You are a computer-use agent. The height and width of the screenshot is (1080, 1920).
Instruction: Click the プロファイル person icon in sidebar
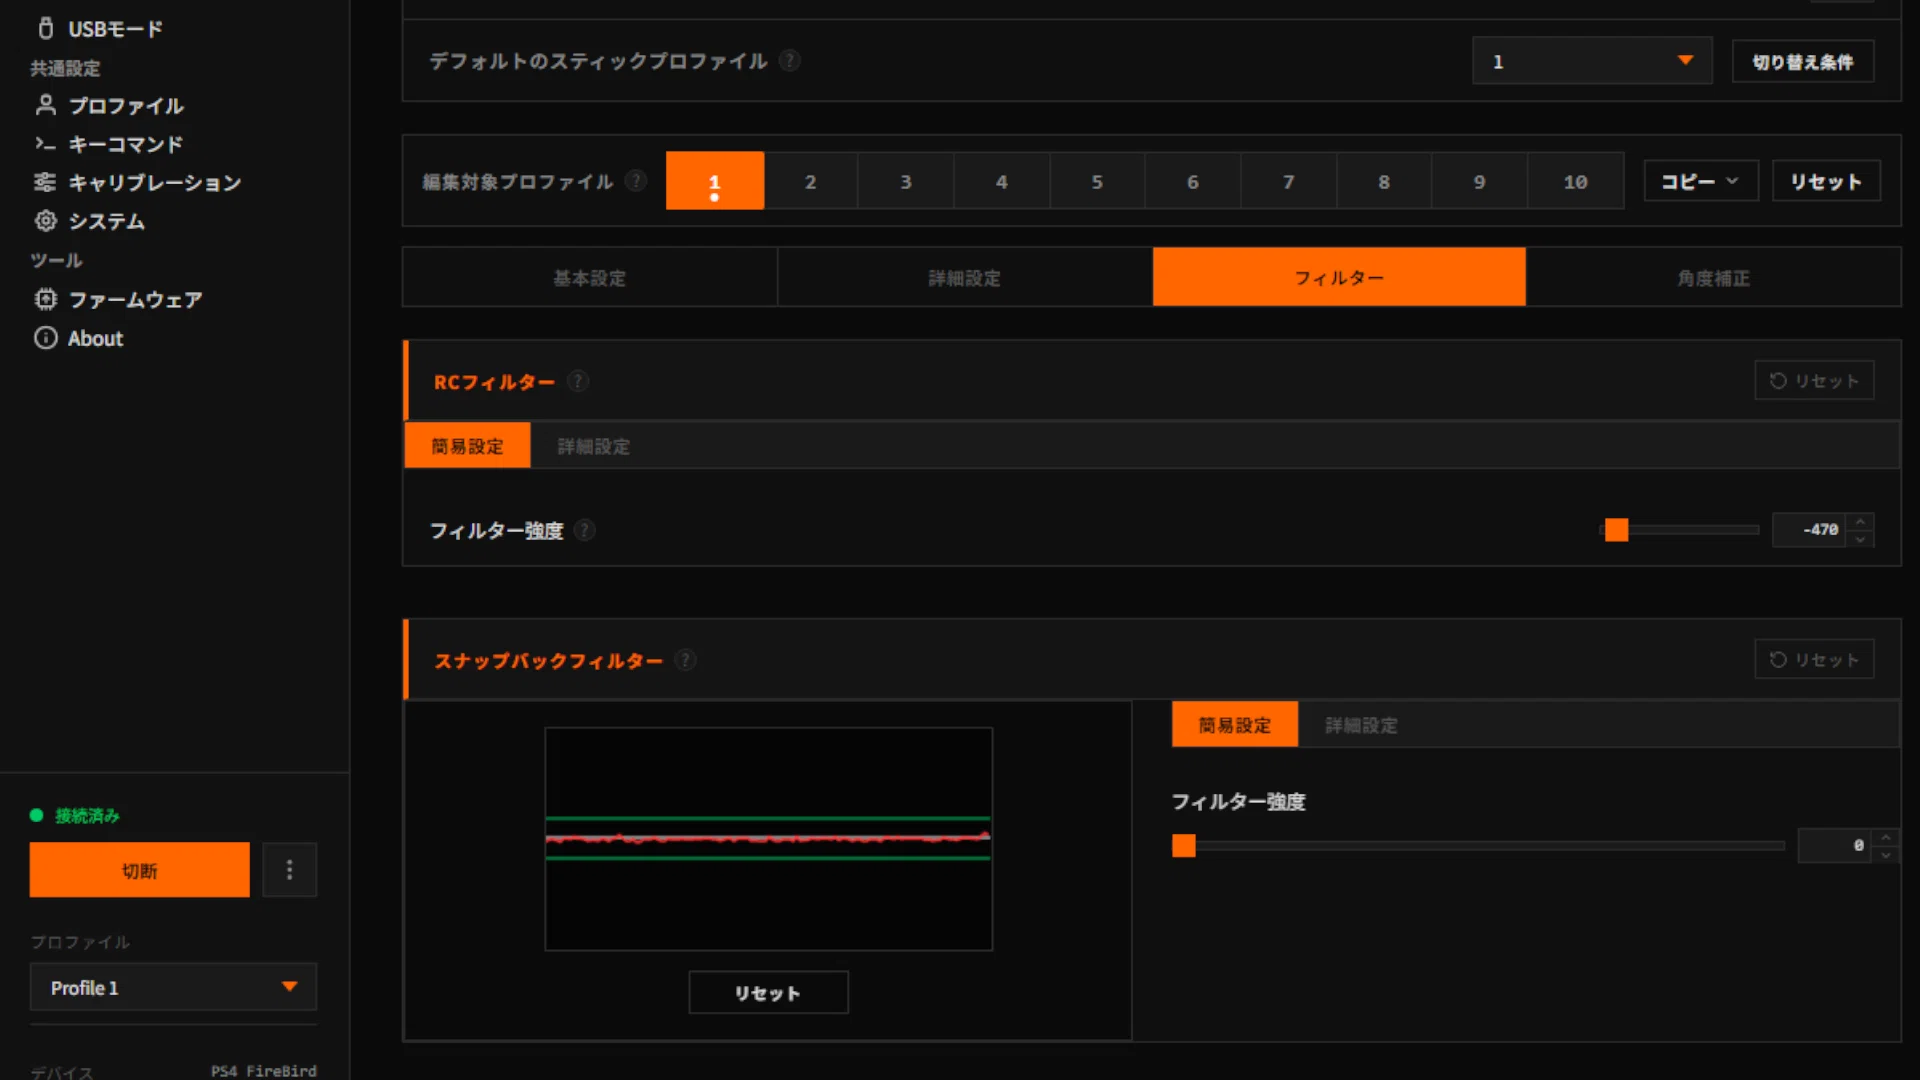tap(45, 105)
